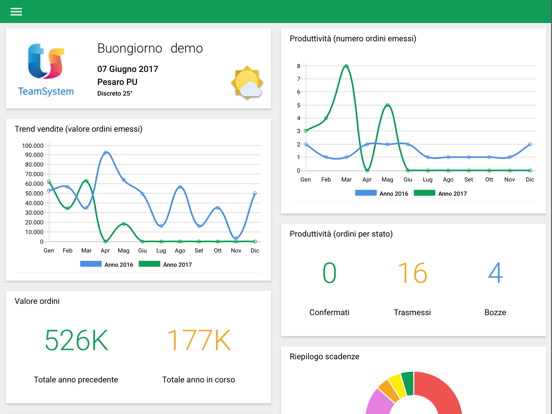Click the date '07 Giugno 2017'
The width and height of the screenshot is (552, 414).
pyautogui.click(x=127, y=69)
